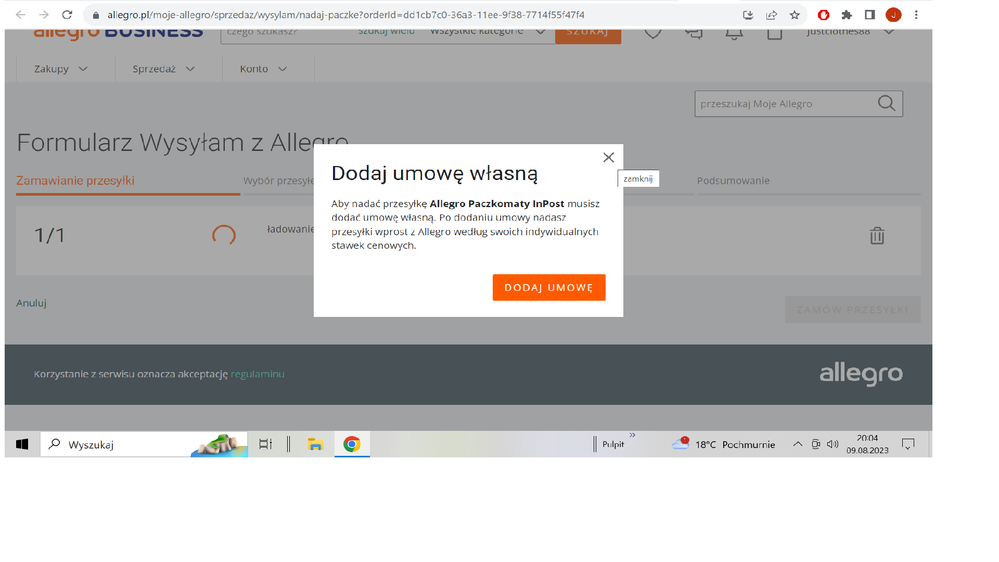Switch to Chrome taskbar icon

(352, 444)
